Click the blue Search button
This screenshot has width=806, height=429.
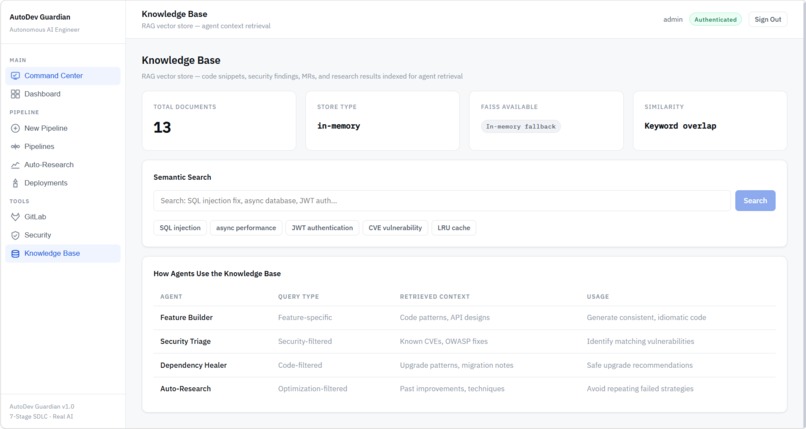click(755, 201)
